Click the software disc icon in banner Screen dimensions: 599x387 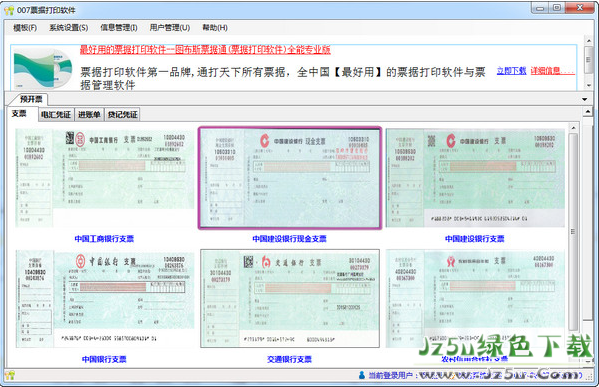coord(43,68)
